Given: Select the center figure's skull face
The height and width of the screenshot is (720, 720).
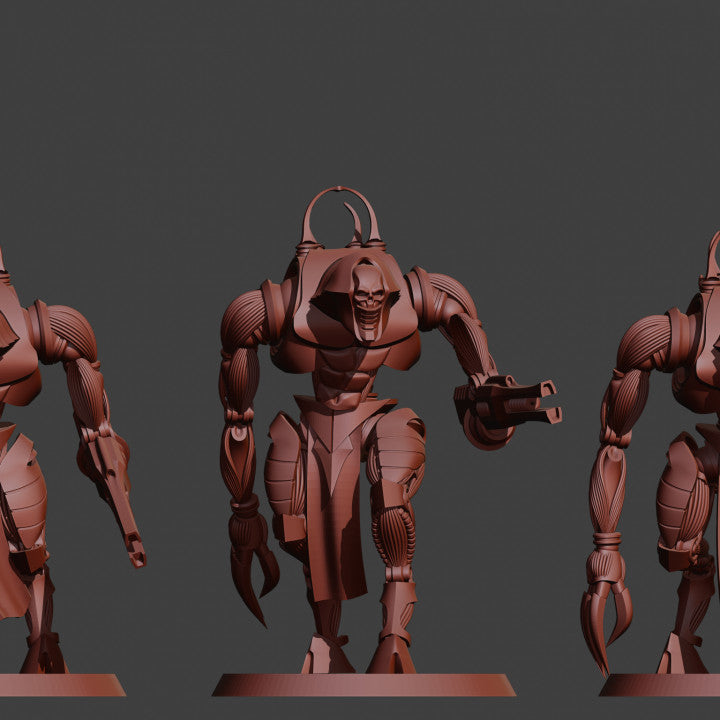Looking at the screenshot, I should 368,299.
